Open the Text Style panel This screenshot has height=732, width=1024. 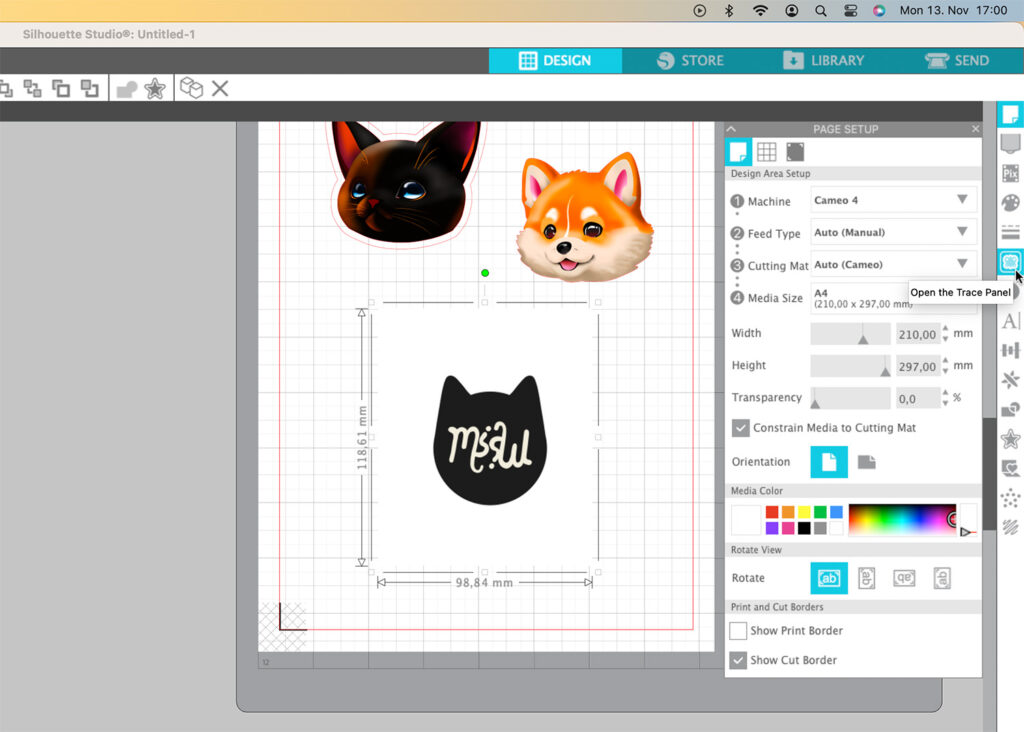click(x=1010, y=321)
